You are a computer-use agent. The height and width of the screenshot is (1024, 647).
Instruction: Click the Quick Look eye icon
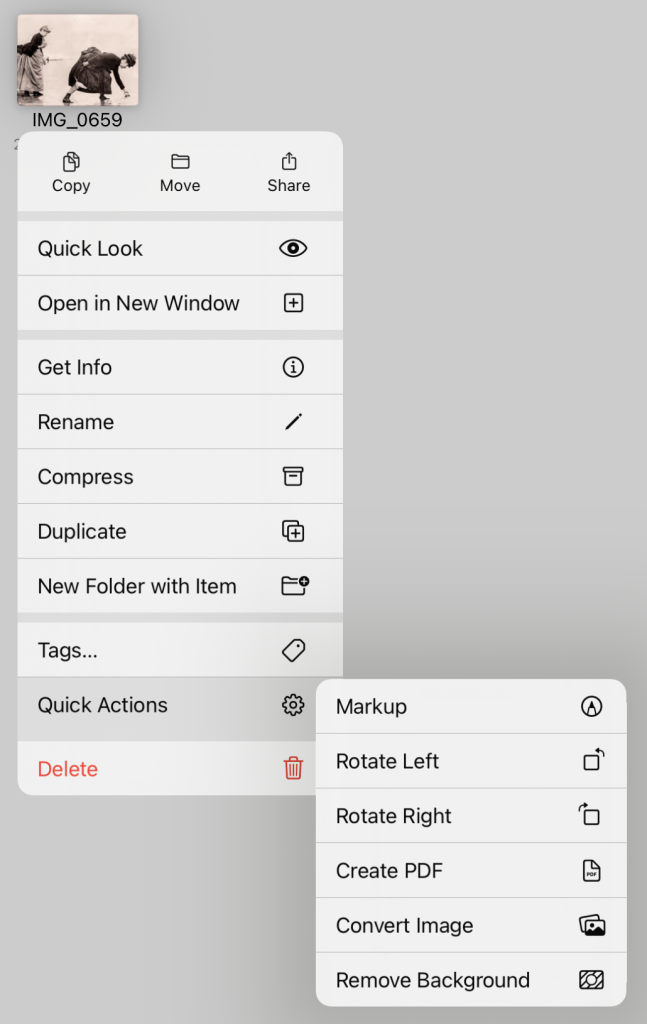[x=293, y=249]
